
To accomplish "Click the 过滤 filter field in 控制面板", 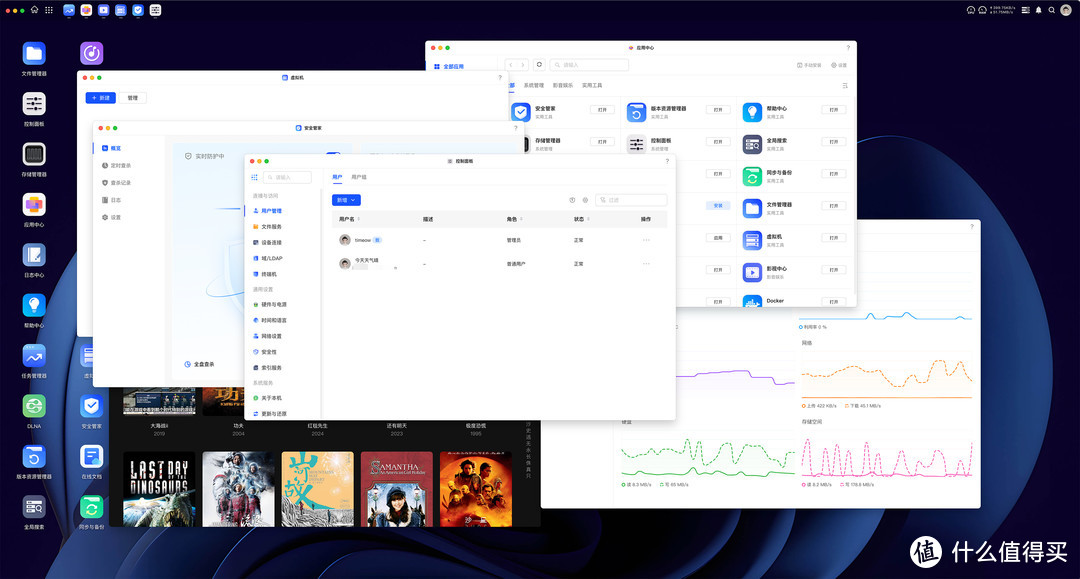I will [x=634, y=200].
